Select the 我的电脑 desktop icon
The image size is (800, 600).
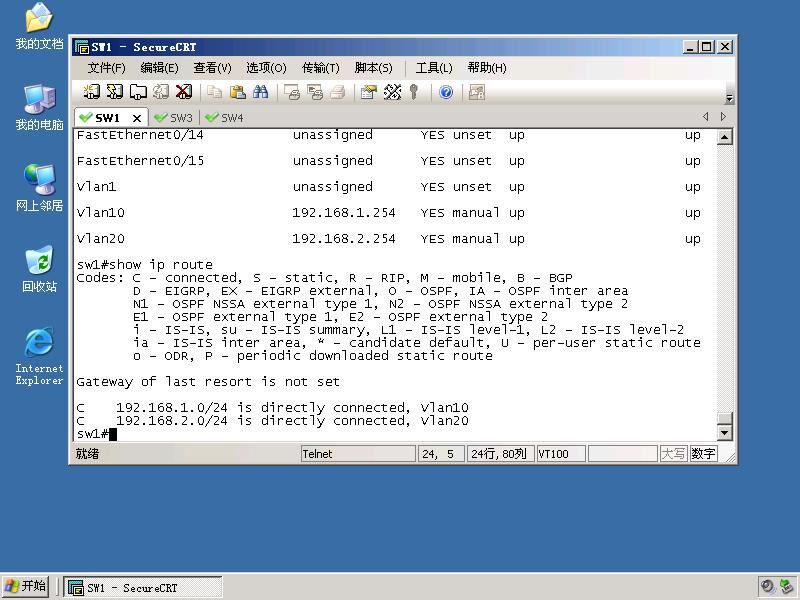coord(39,107)
